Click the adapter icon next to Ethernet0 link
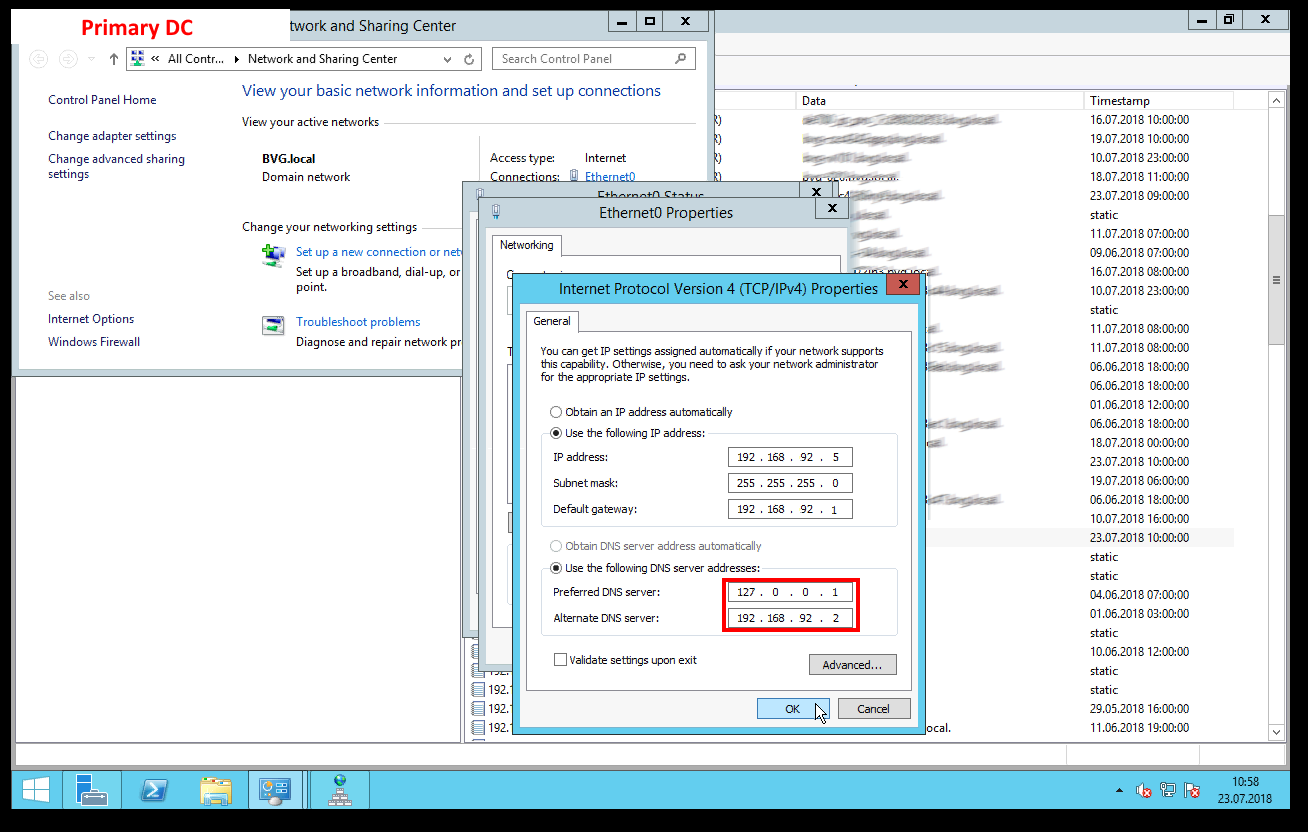Viewport: 1308px width, 832px height. click(x=575, y=177)
